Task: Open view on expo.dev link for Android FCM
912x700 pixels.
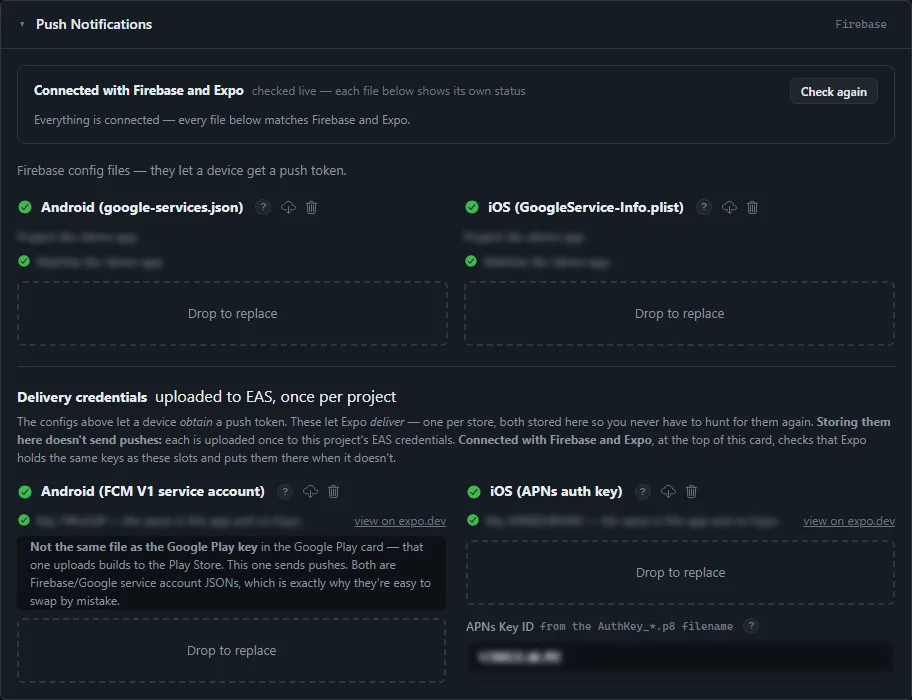Action: pyautogui.click(x=400, y=521)
